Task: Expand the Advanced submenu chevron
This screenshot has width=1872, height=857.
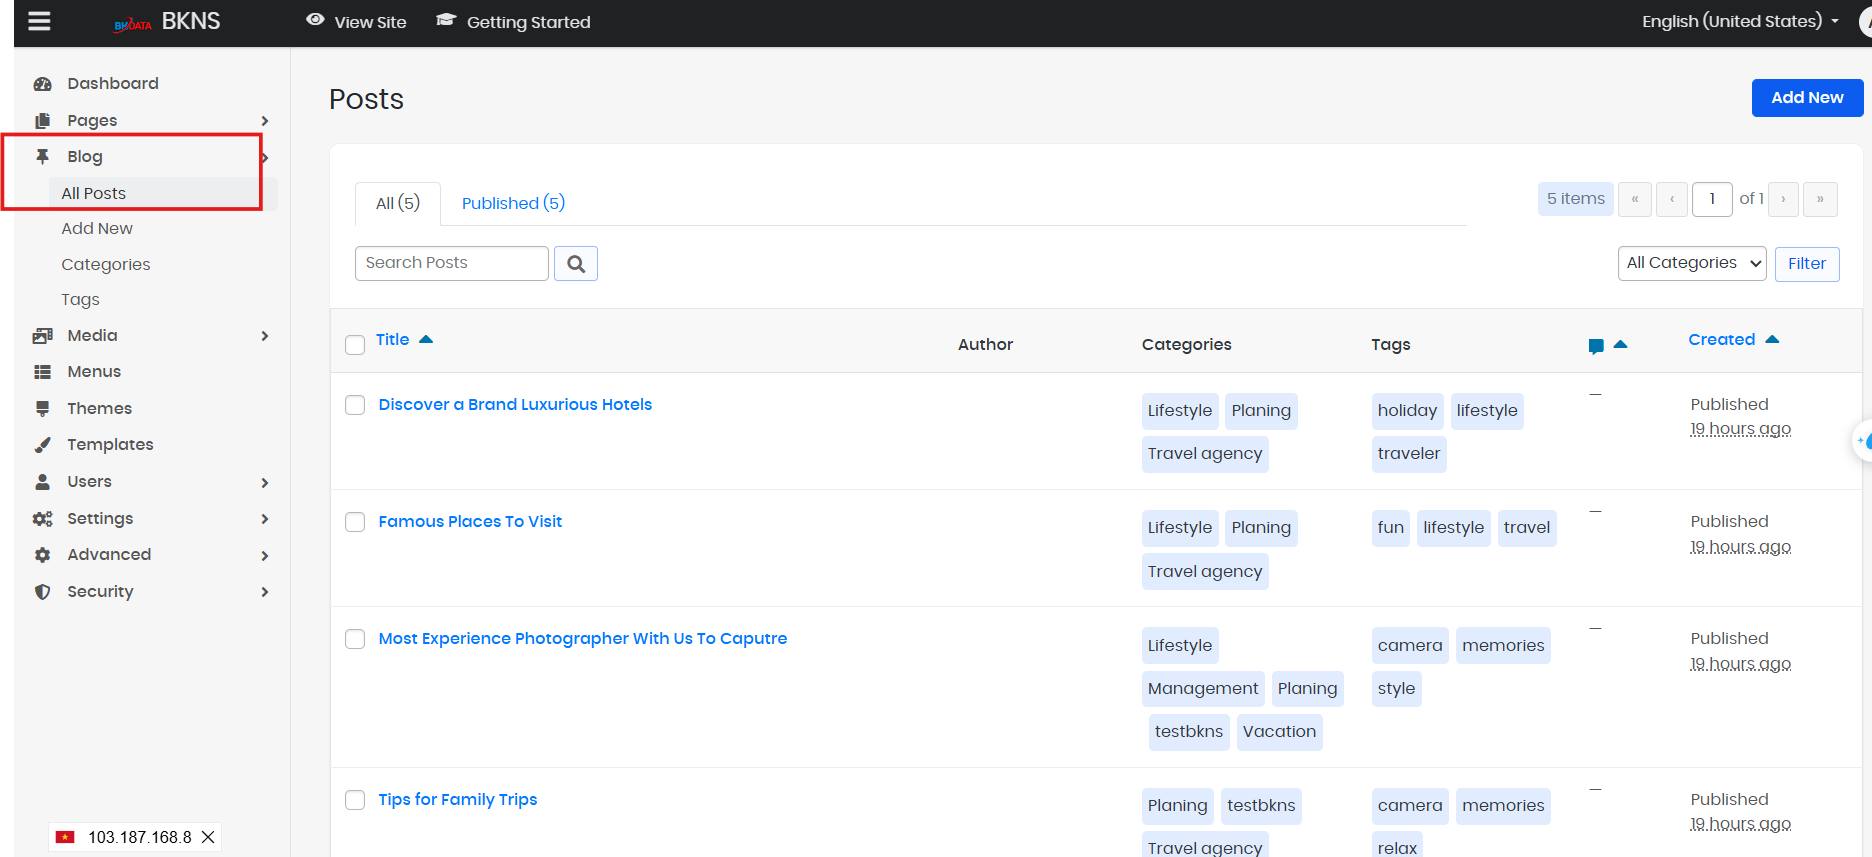Action: coord(265,556)
